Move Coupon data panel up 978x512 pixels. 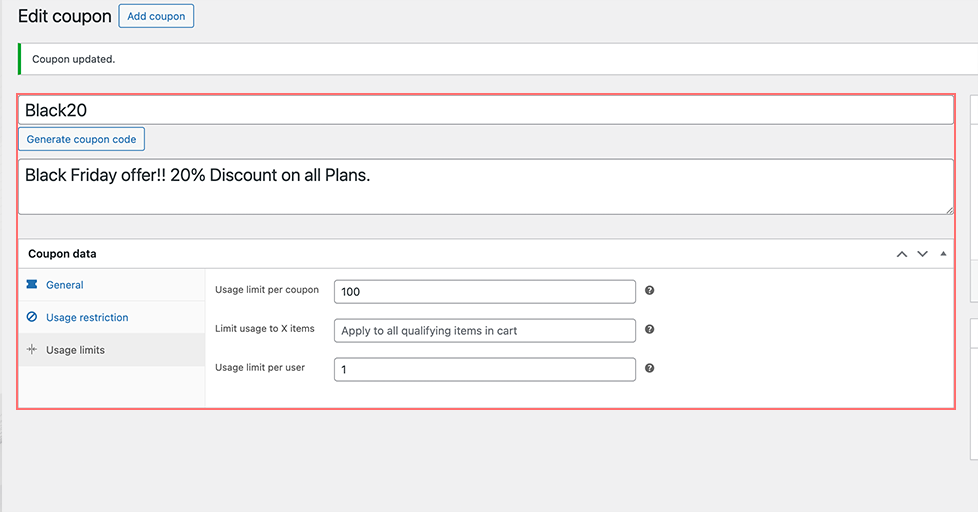coord(902,254)
